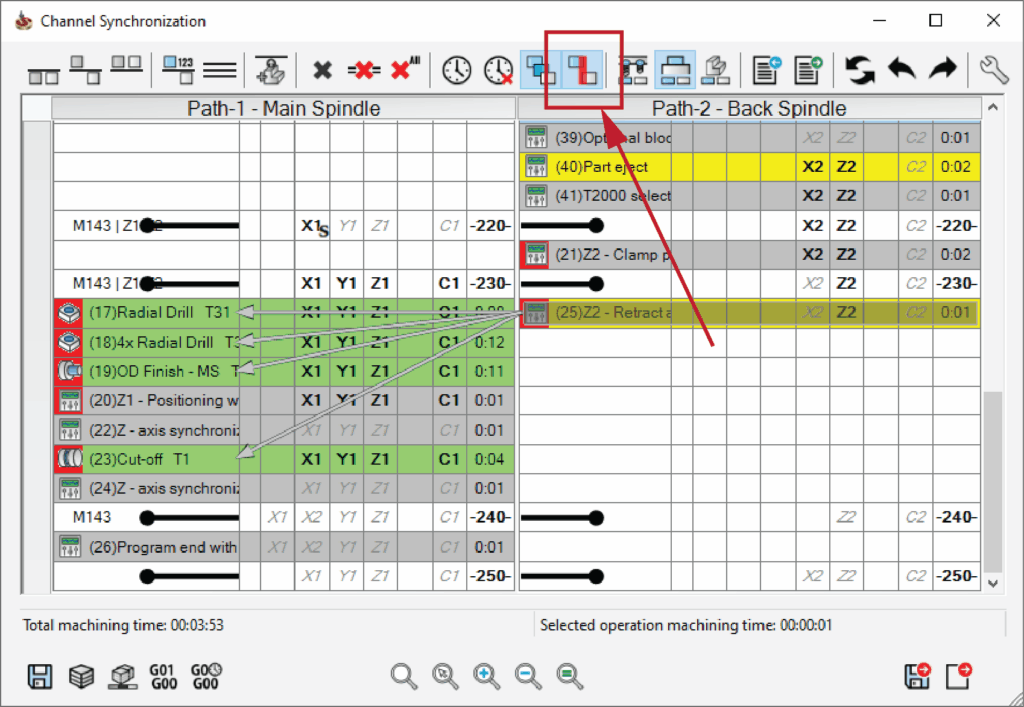
Task: Click the zoom out magnifier with minus
Action: click(x=528, y=676)
